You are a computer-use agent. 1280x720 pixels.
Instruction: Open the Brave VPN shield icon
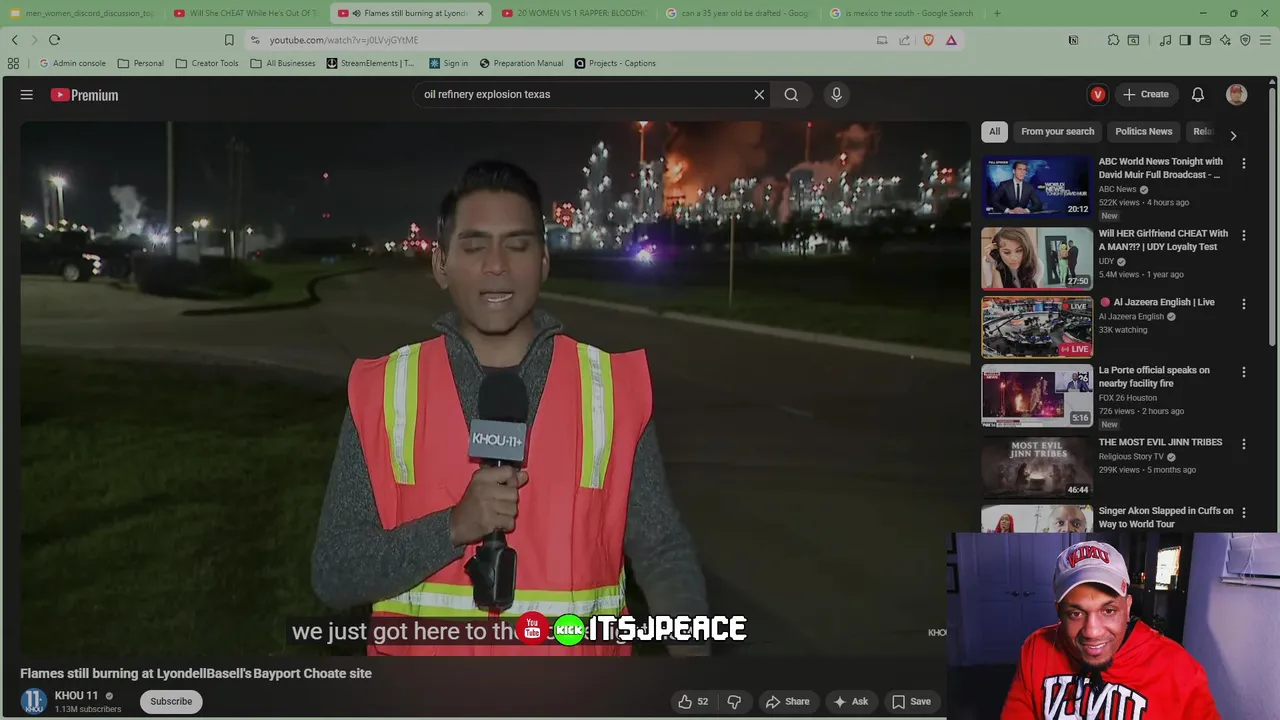(x=1245, y=40)
